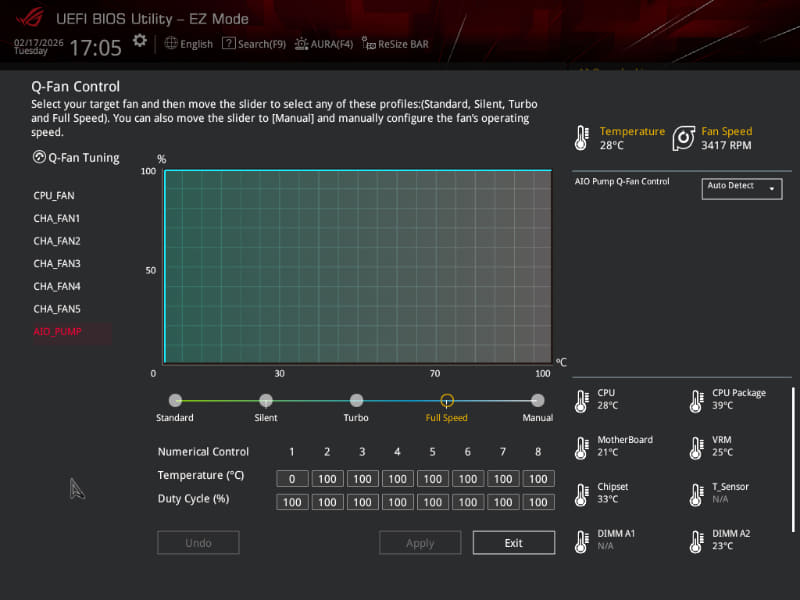Screen dimensions: 800x600
Task: Open AIO Pump Q-Fan Control Auto Detect dropdown
Action: (742, 189)
